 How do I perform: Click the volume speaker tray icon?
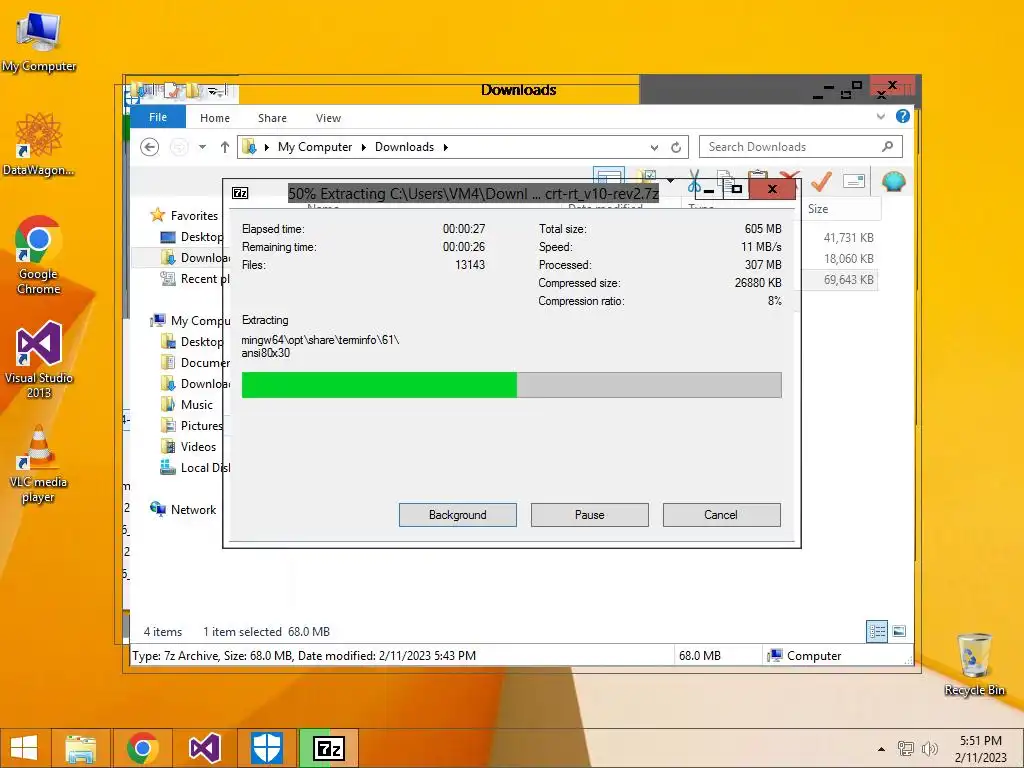tap(929, 748)
